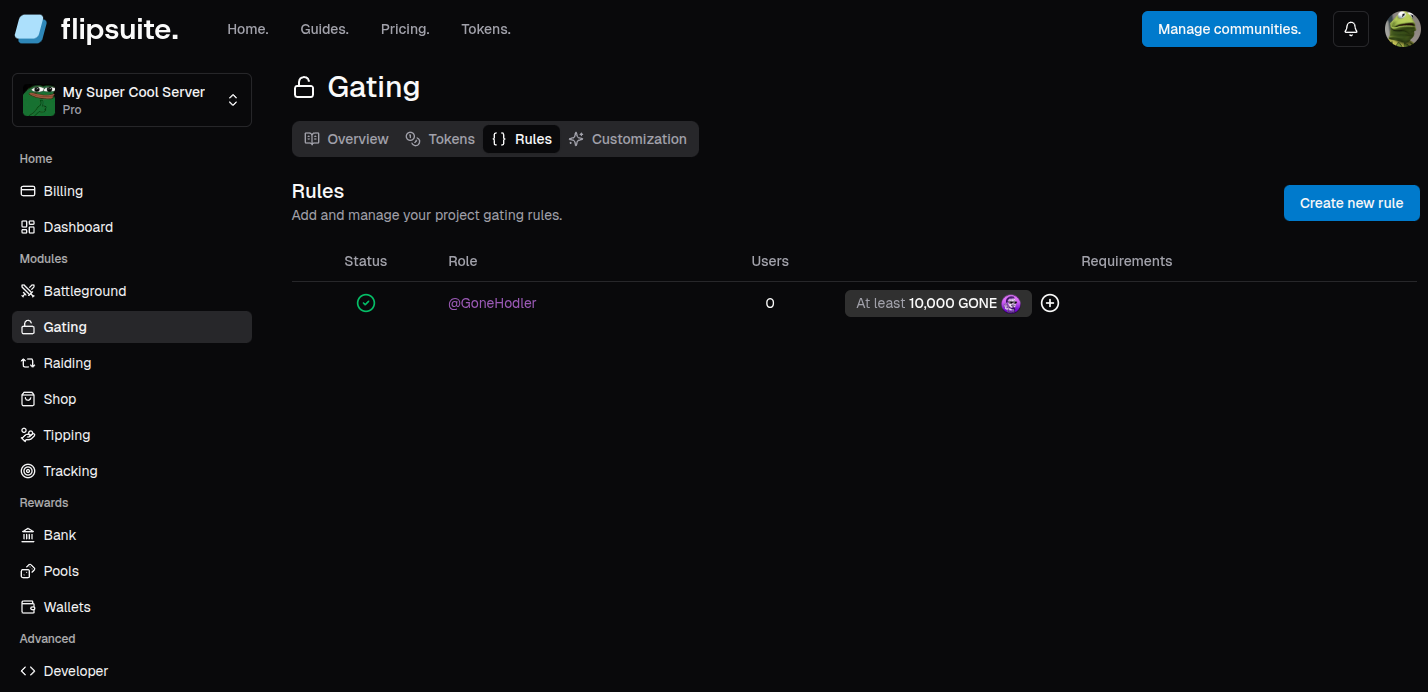
Task: Click the flipsuite logo icon
Action: click(x=31, y=29)
